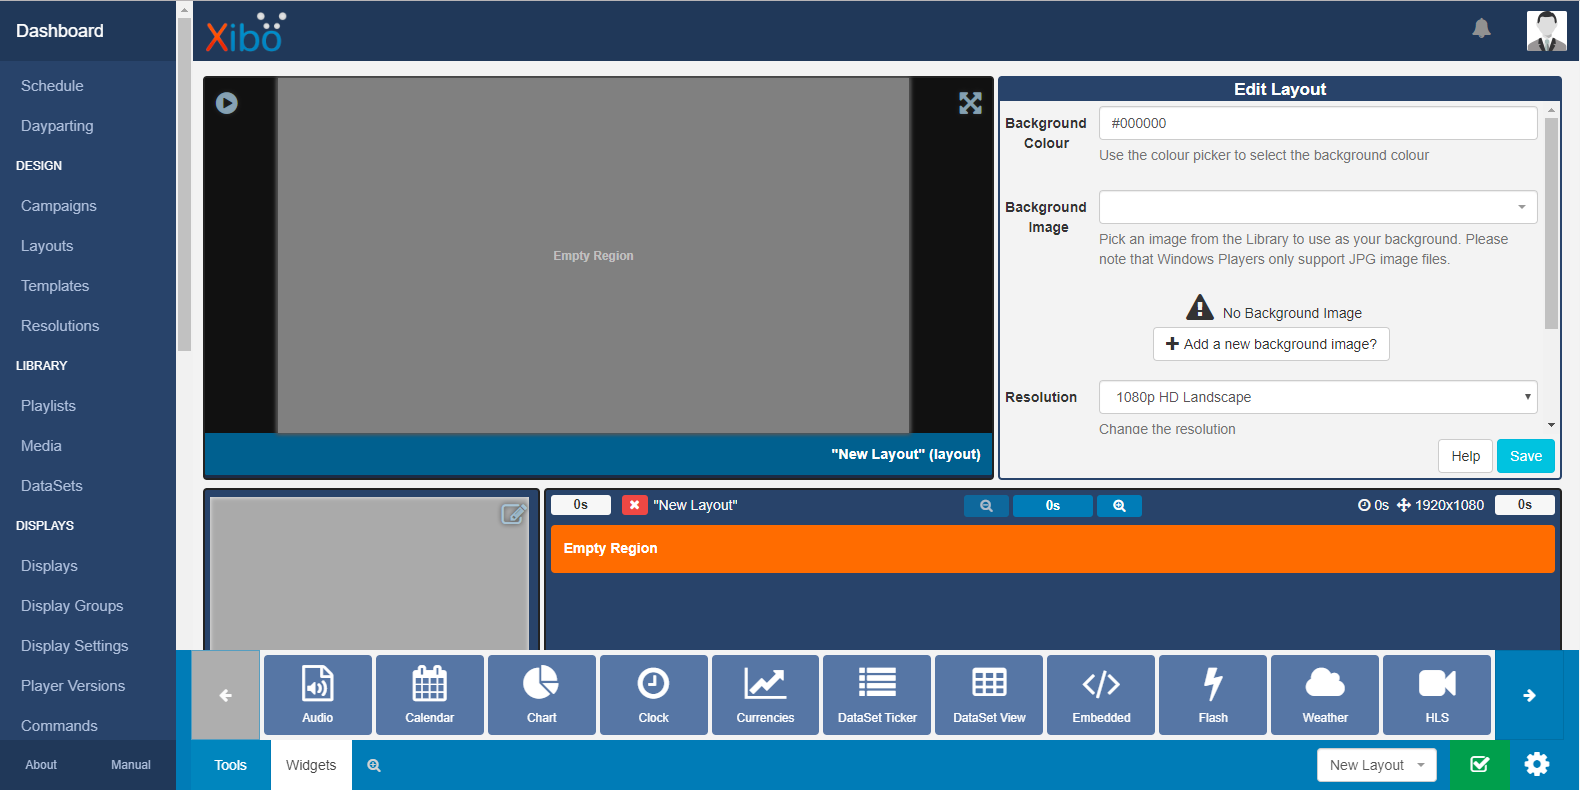The image size is (1580, 790).
Task: Click the sidebar scrollbar
Action: click(x=184, y=185)
